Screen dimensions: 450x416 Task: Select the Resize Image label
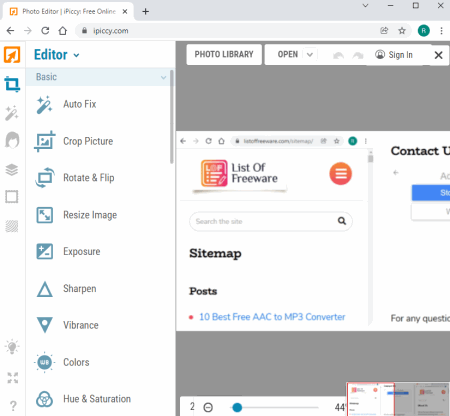[x=90, y=215]
